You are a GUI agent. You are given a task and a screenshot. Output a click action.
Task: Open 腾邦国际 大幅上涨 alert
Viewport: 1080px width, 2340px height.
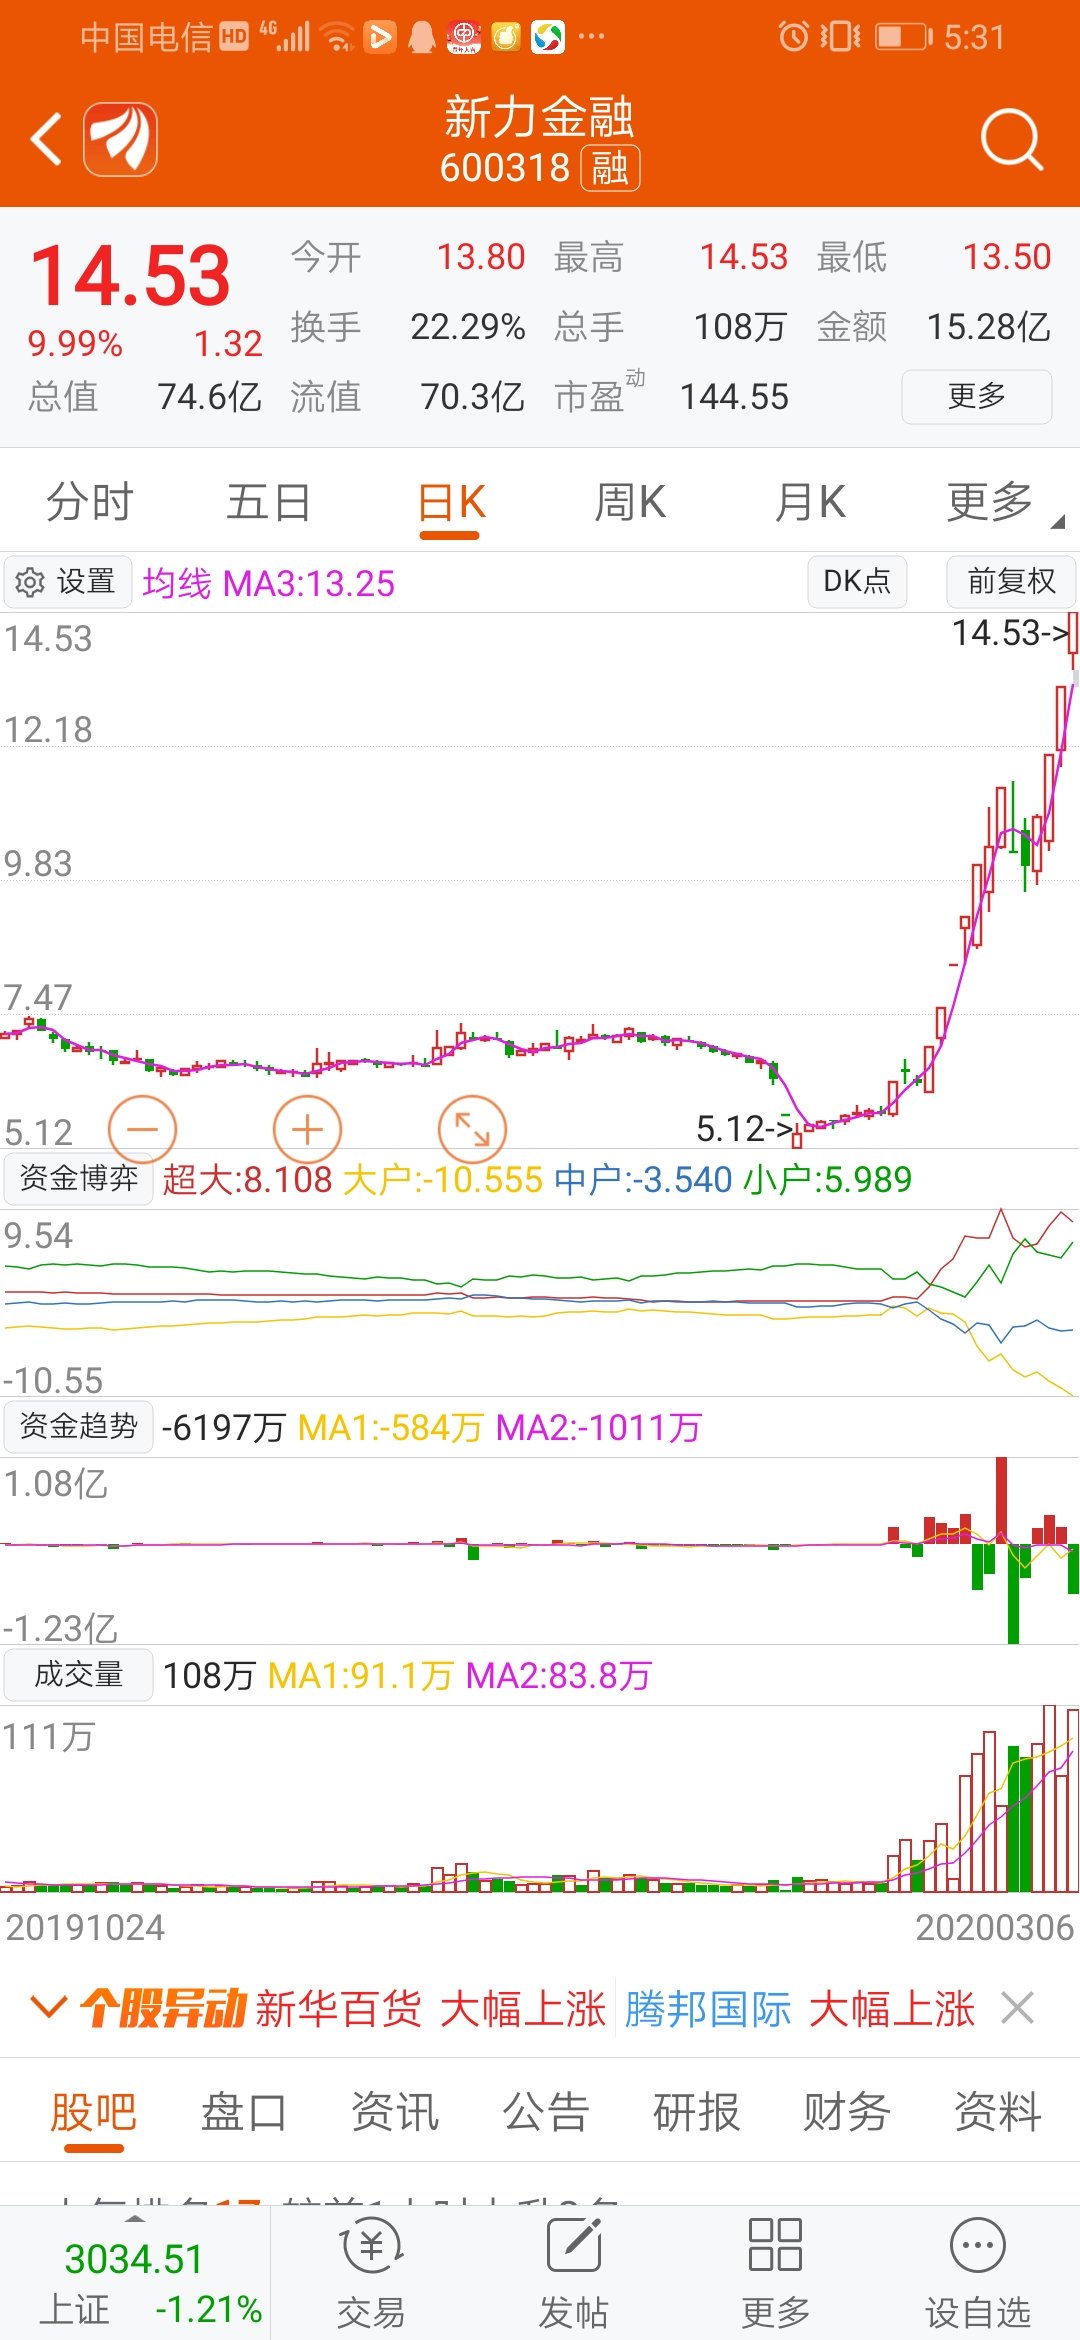(x=800, y=2008)
